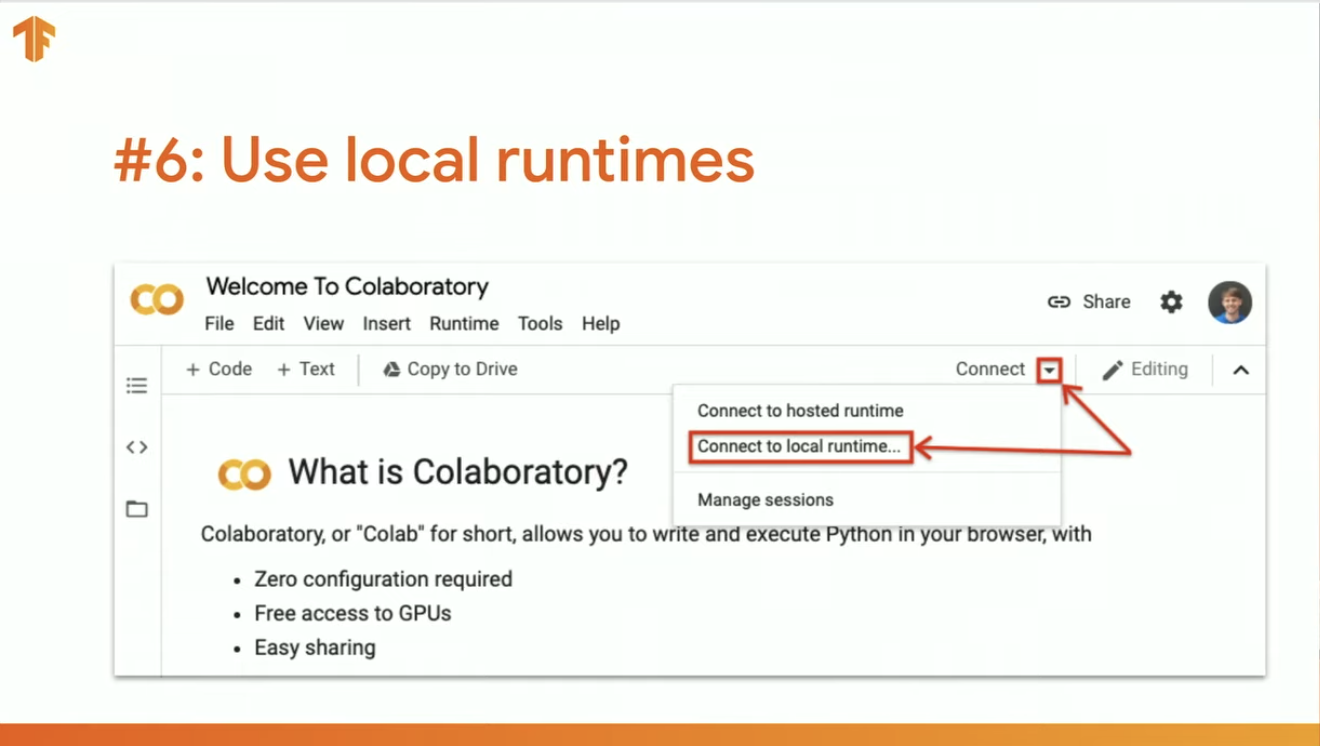
Task: Open the Insert menu
Action: click(x=386, y=323)
